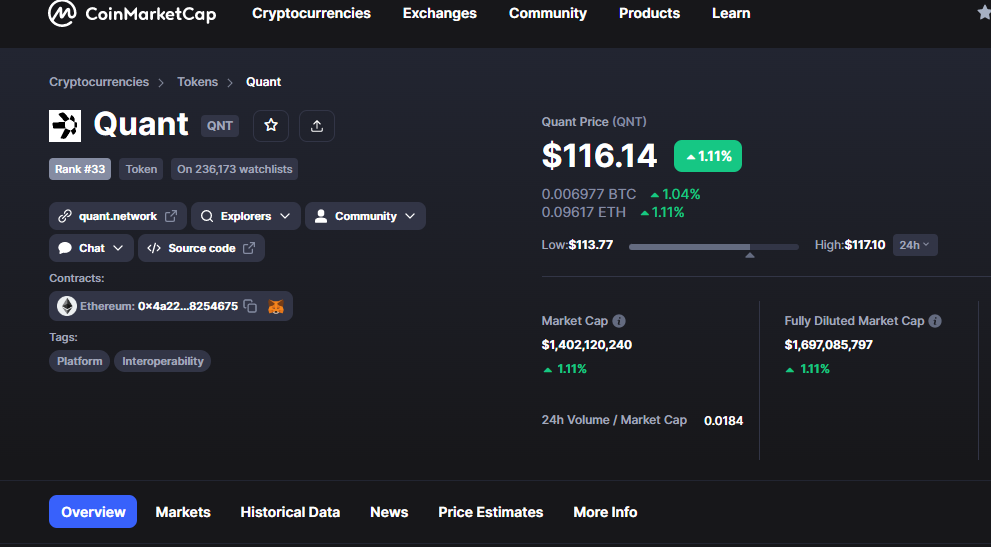Open the Products nav menu
The height and width of the screenshot is (547, 991).
pos(650,13)
